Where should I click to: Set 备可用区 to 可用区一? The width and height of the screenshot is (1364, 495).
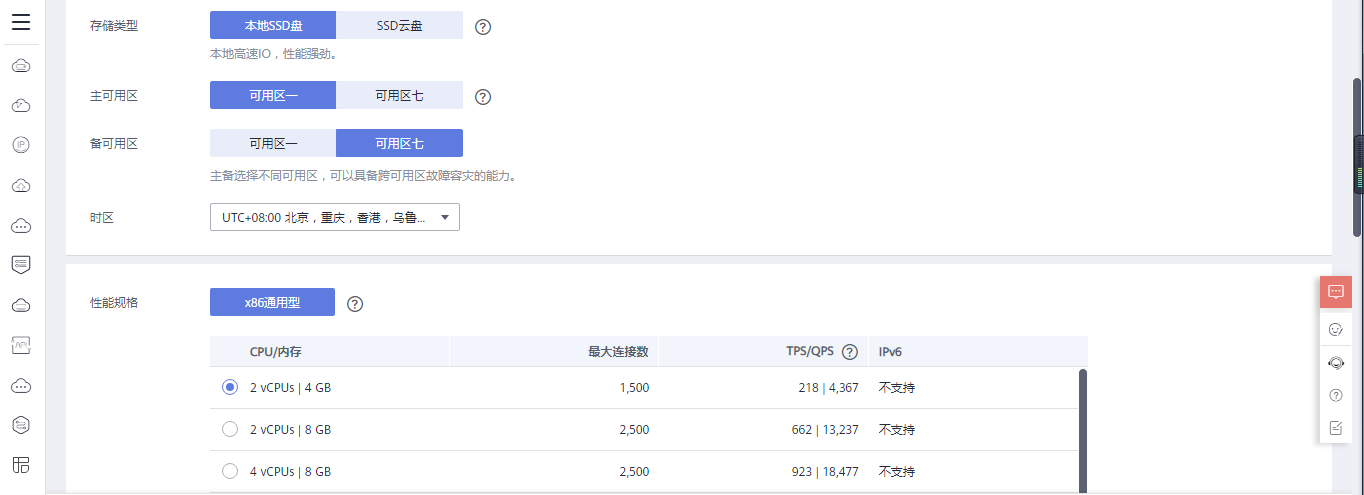click(x=273, y=143)
